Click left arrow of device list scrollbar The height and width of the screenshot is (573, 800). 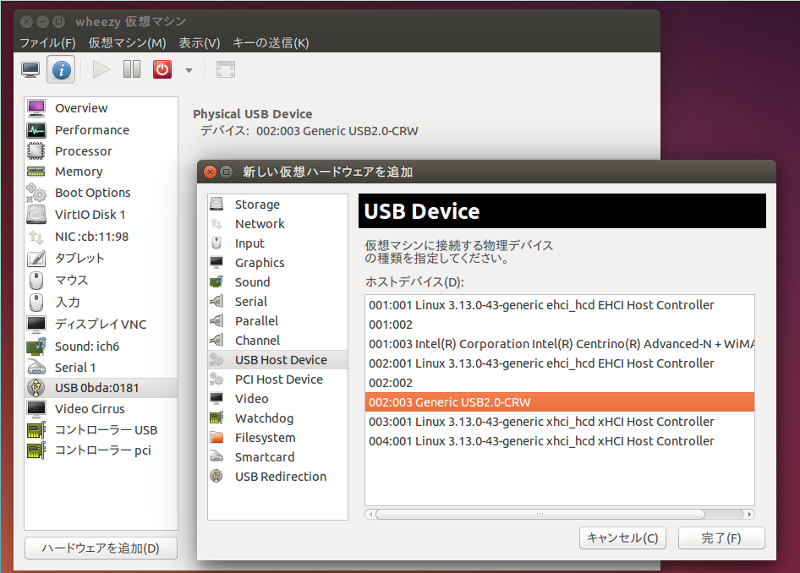tap(370, 514)
